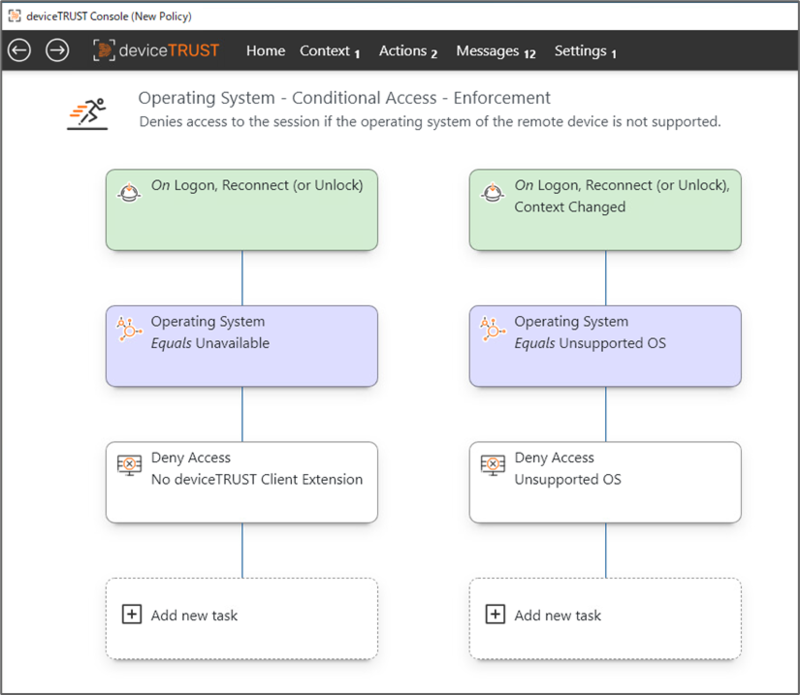
Task: Click context icon in Equals Unsupported OS card
Action: (492, 329)
